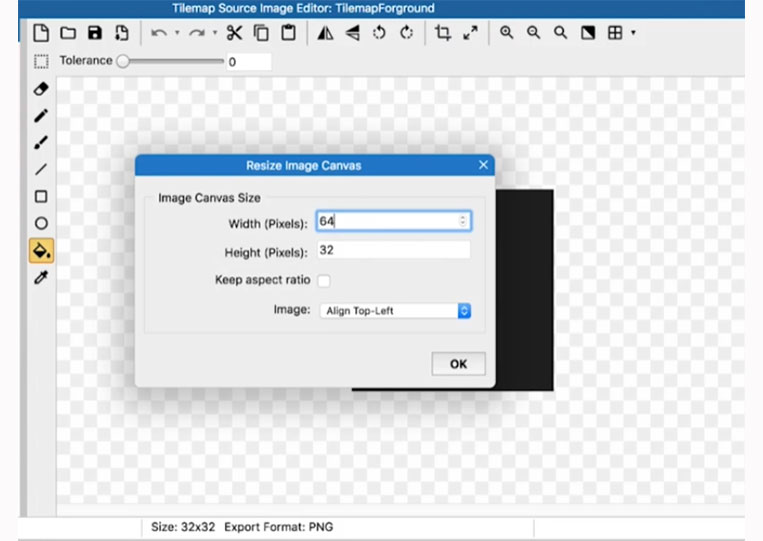Click the Tolerance slider handle
The width and height of the screenshot is (763, 541).
tap(123, 61)
